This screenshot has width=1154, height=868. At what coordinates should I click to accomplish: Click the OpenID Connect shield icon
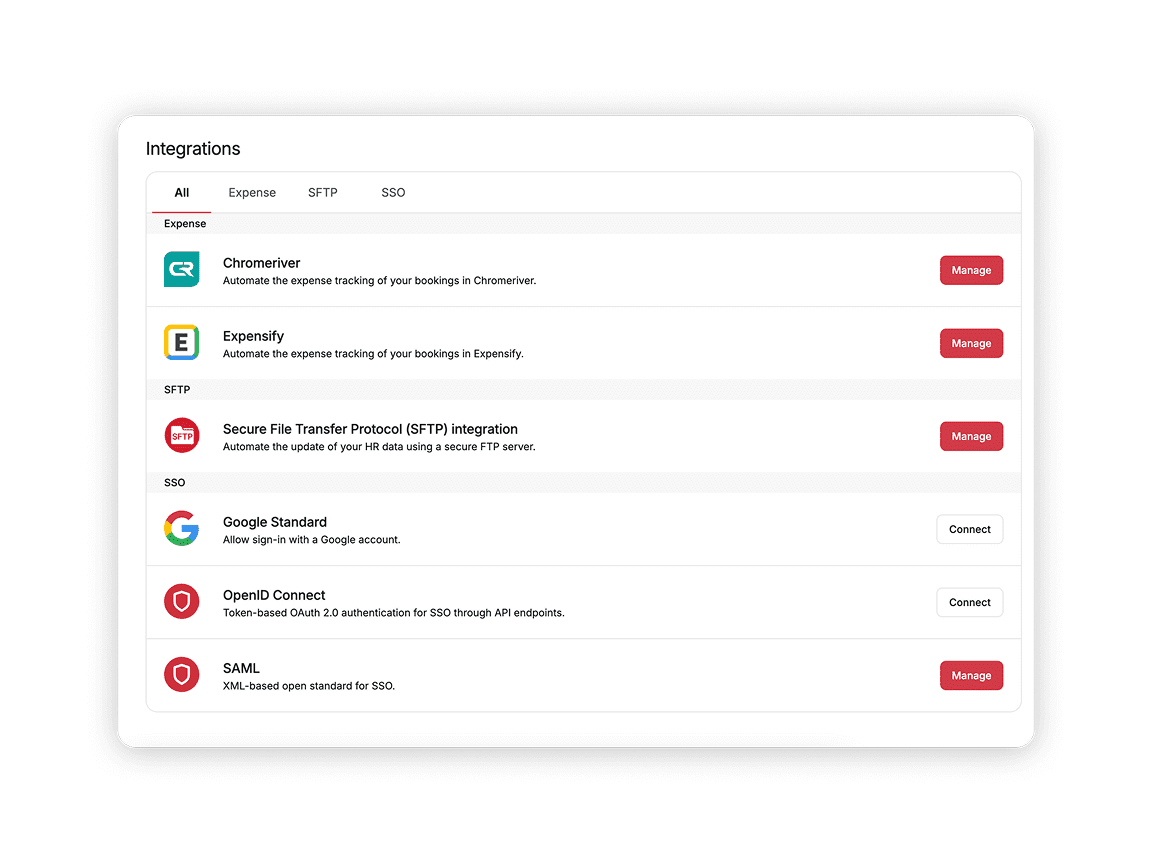pos(181,601)
